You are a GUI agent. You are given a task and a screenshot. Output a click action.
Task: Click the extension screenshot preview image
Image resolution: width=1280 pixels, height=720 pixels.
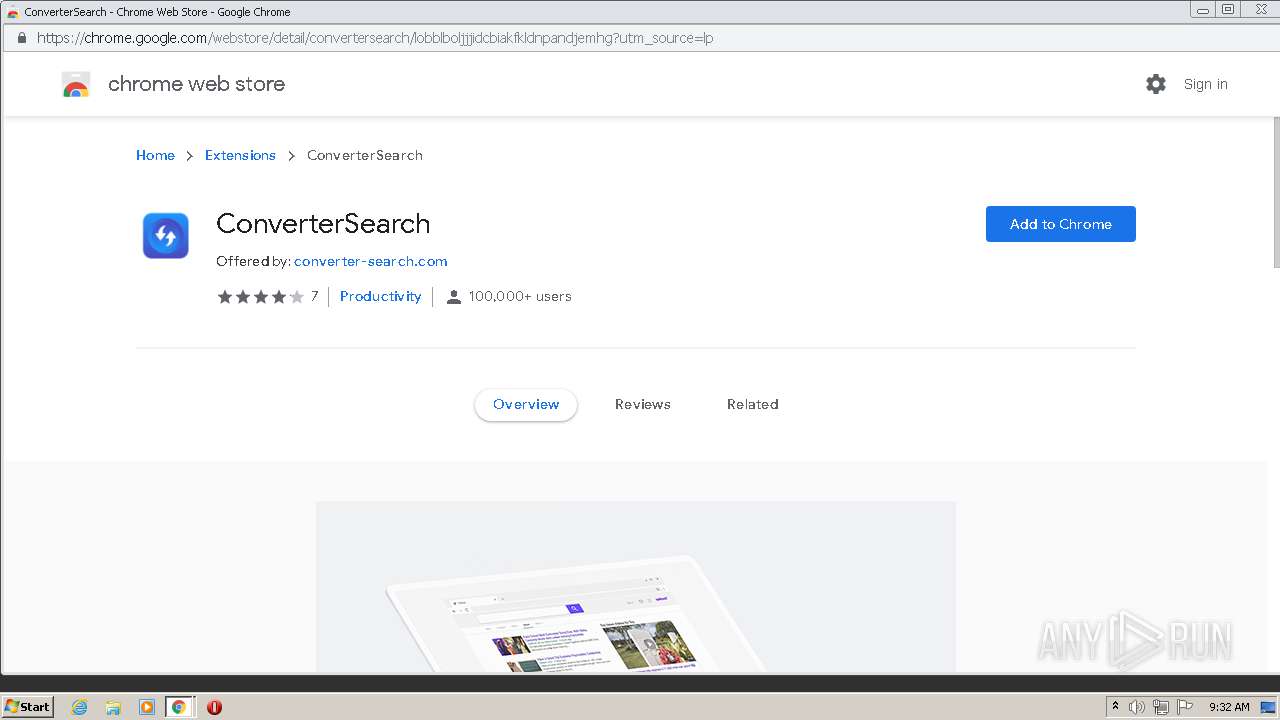[x=636, y=587]
